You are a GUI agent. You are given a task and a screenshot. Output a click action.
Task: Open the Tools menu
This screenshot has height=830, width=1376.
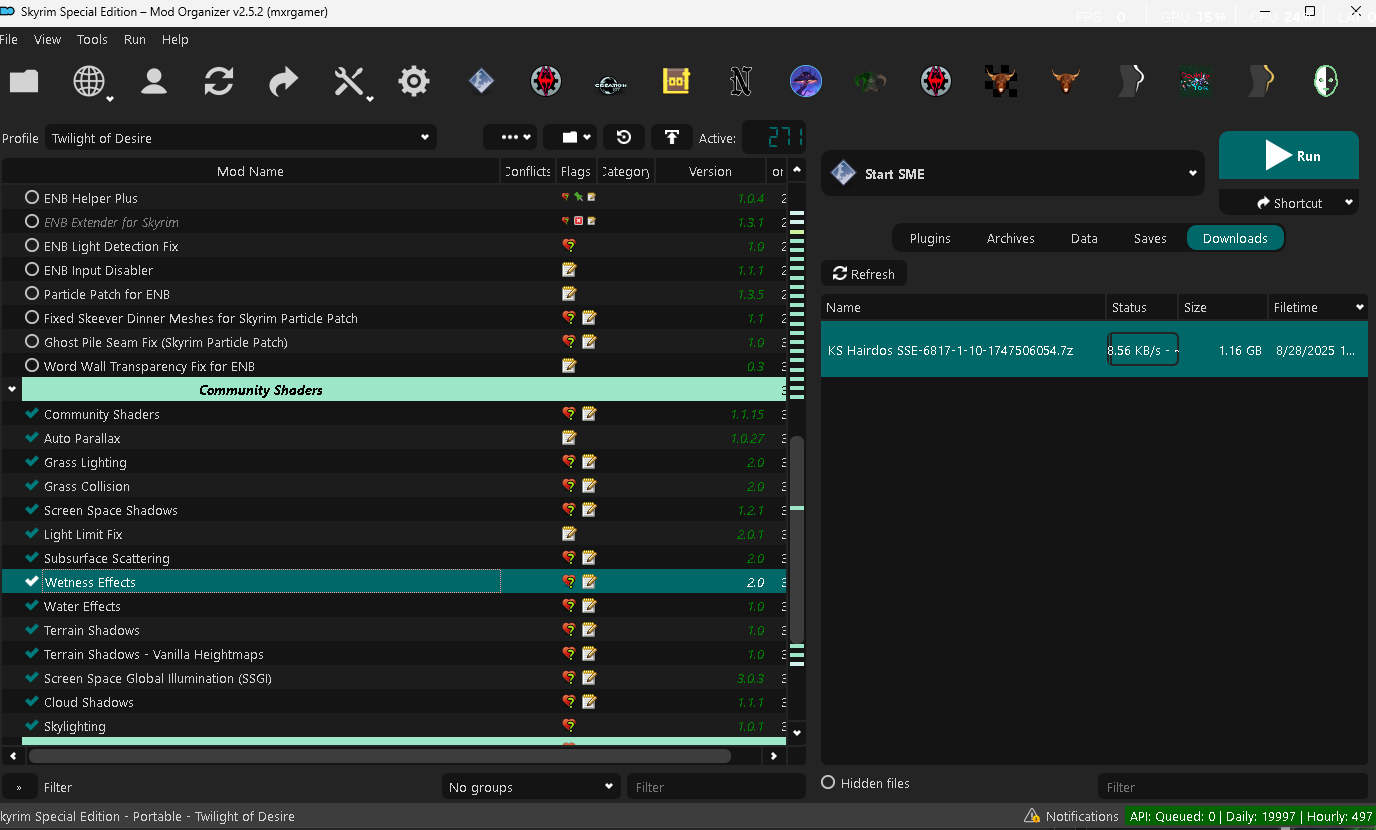click(x=92, y=40)
